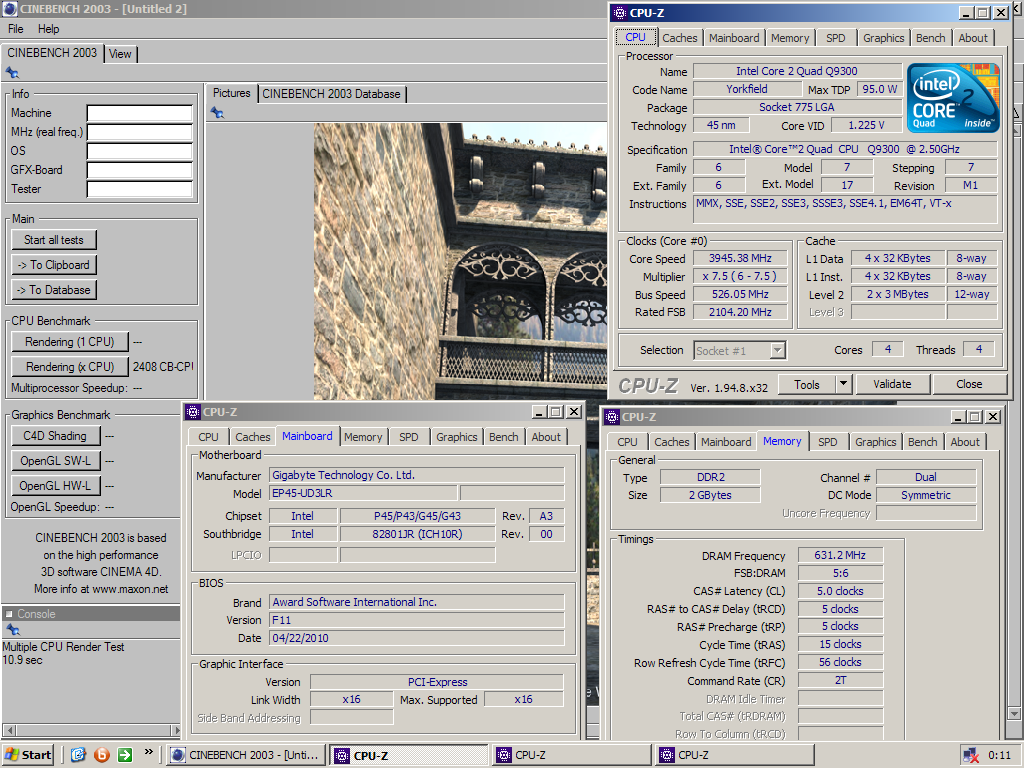The height and width of the screenshot is (768, 1024).
Task: Click the Name field Intel Core 2 Quad Q9300
Action: (797, 71)
